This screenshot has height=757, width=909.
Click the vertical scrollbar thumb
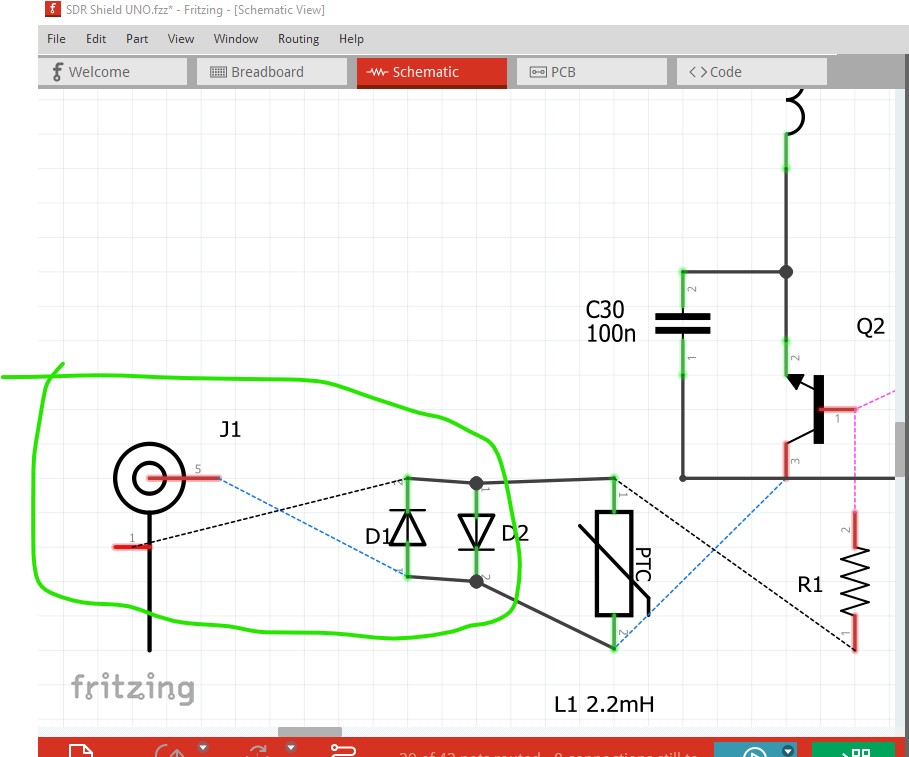[900, 449]
